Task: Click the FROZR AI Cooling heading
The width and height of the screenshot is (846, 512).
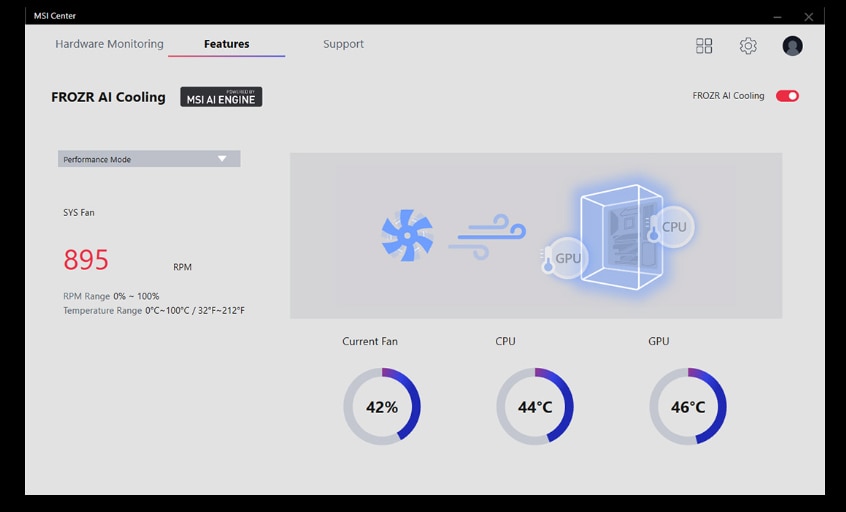Action: click(x=108, y=97)
